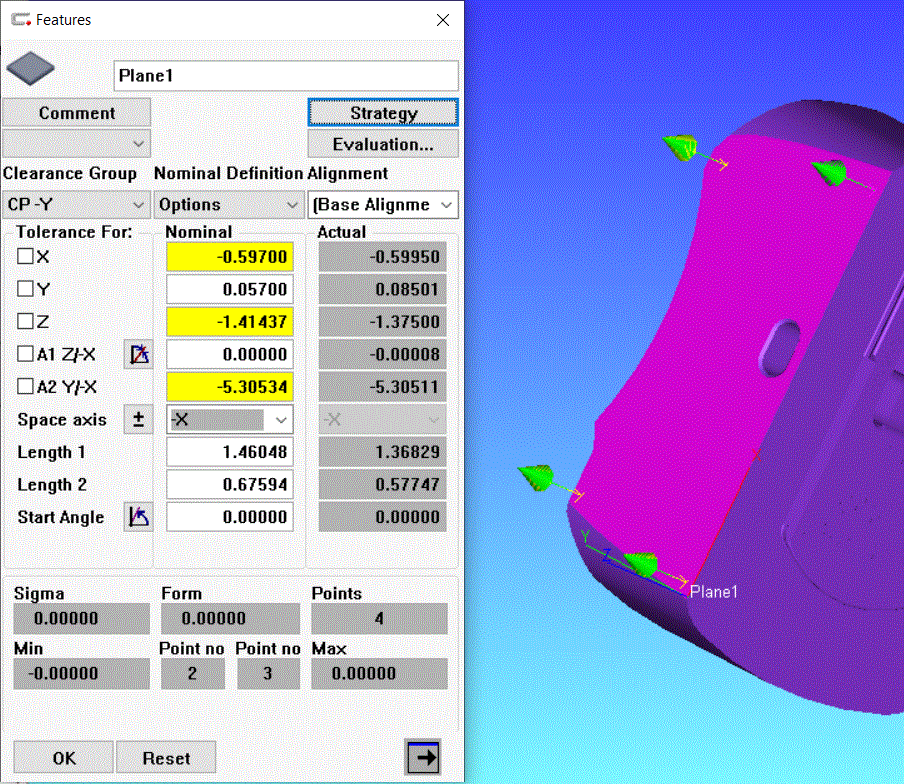904x784 pixels.
Task: Click the Features window title icon
Action: click(20, 19)
